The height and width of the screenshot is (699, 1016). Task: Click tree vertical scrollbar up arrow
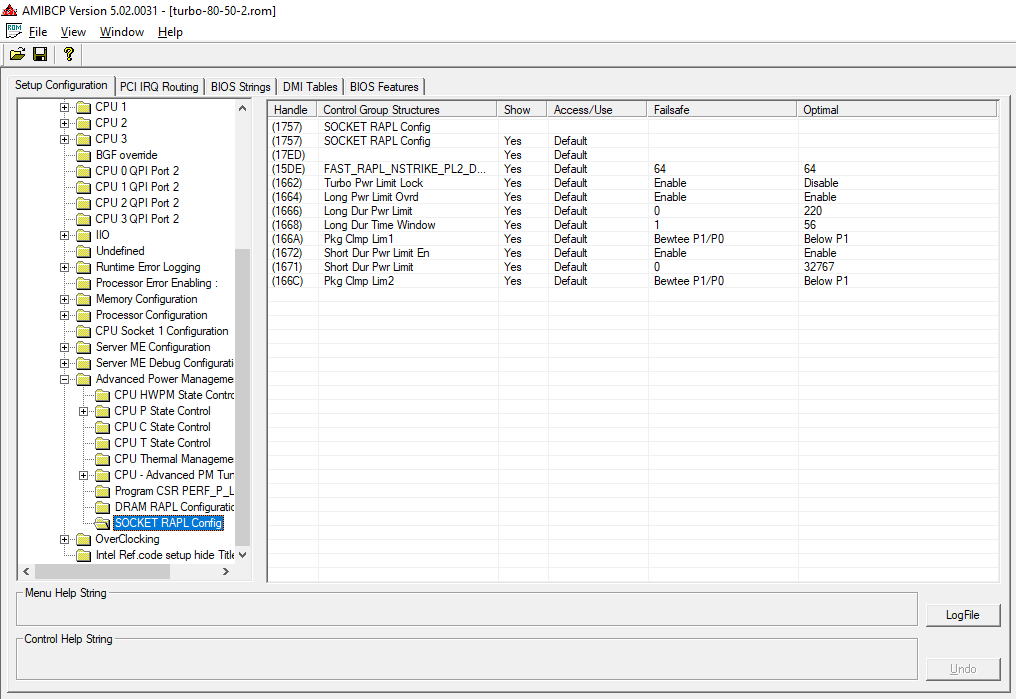242,108
